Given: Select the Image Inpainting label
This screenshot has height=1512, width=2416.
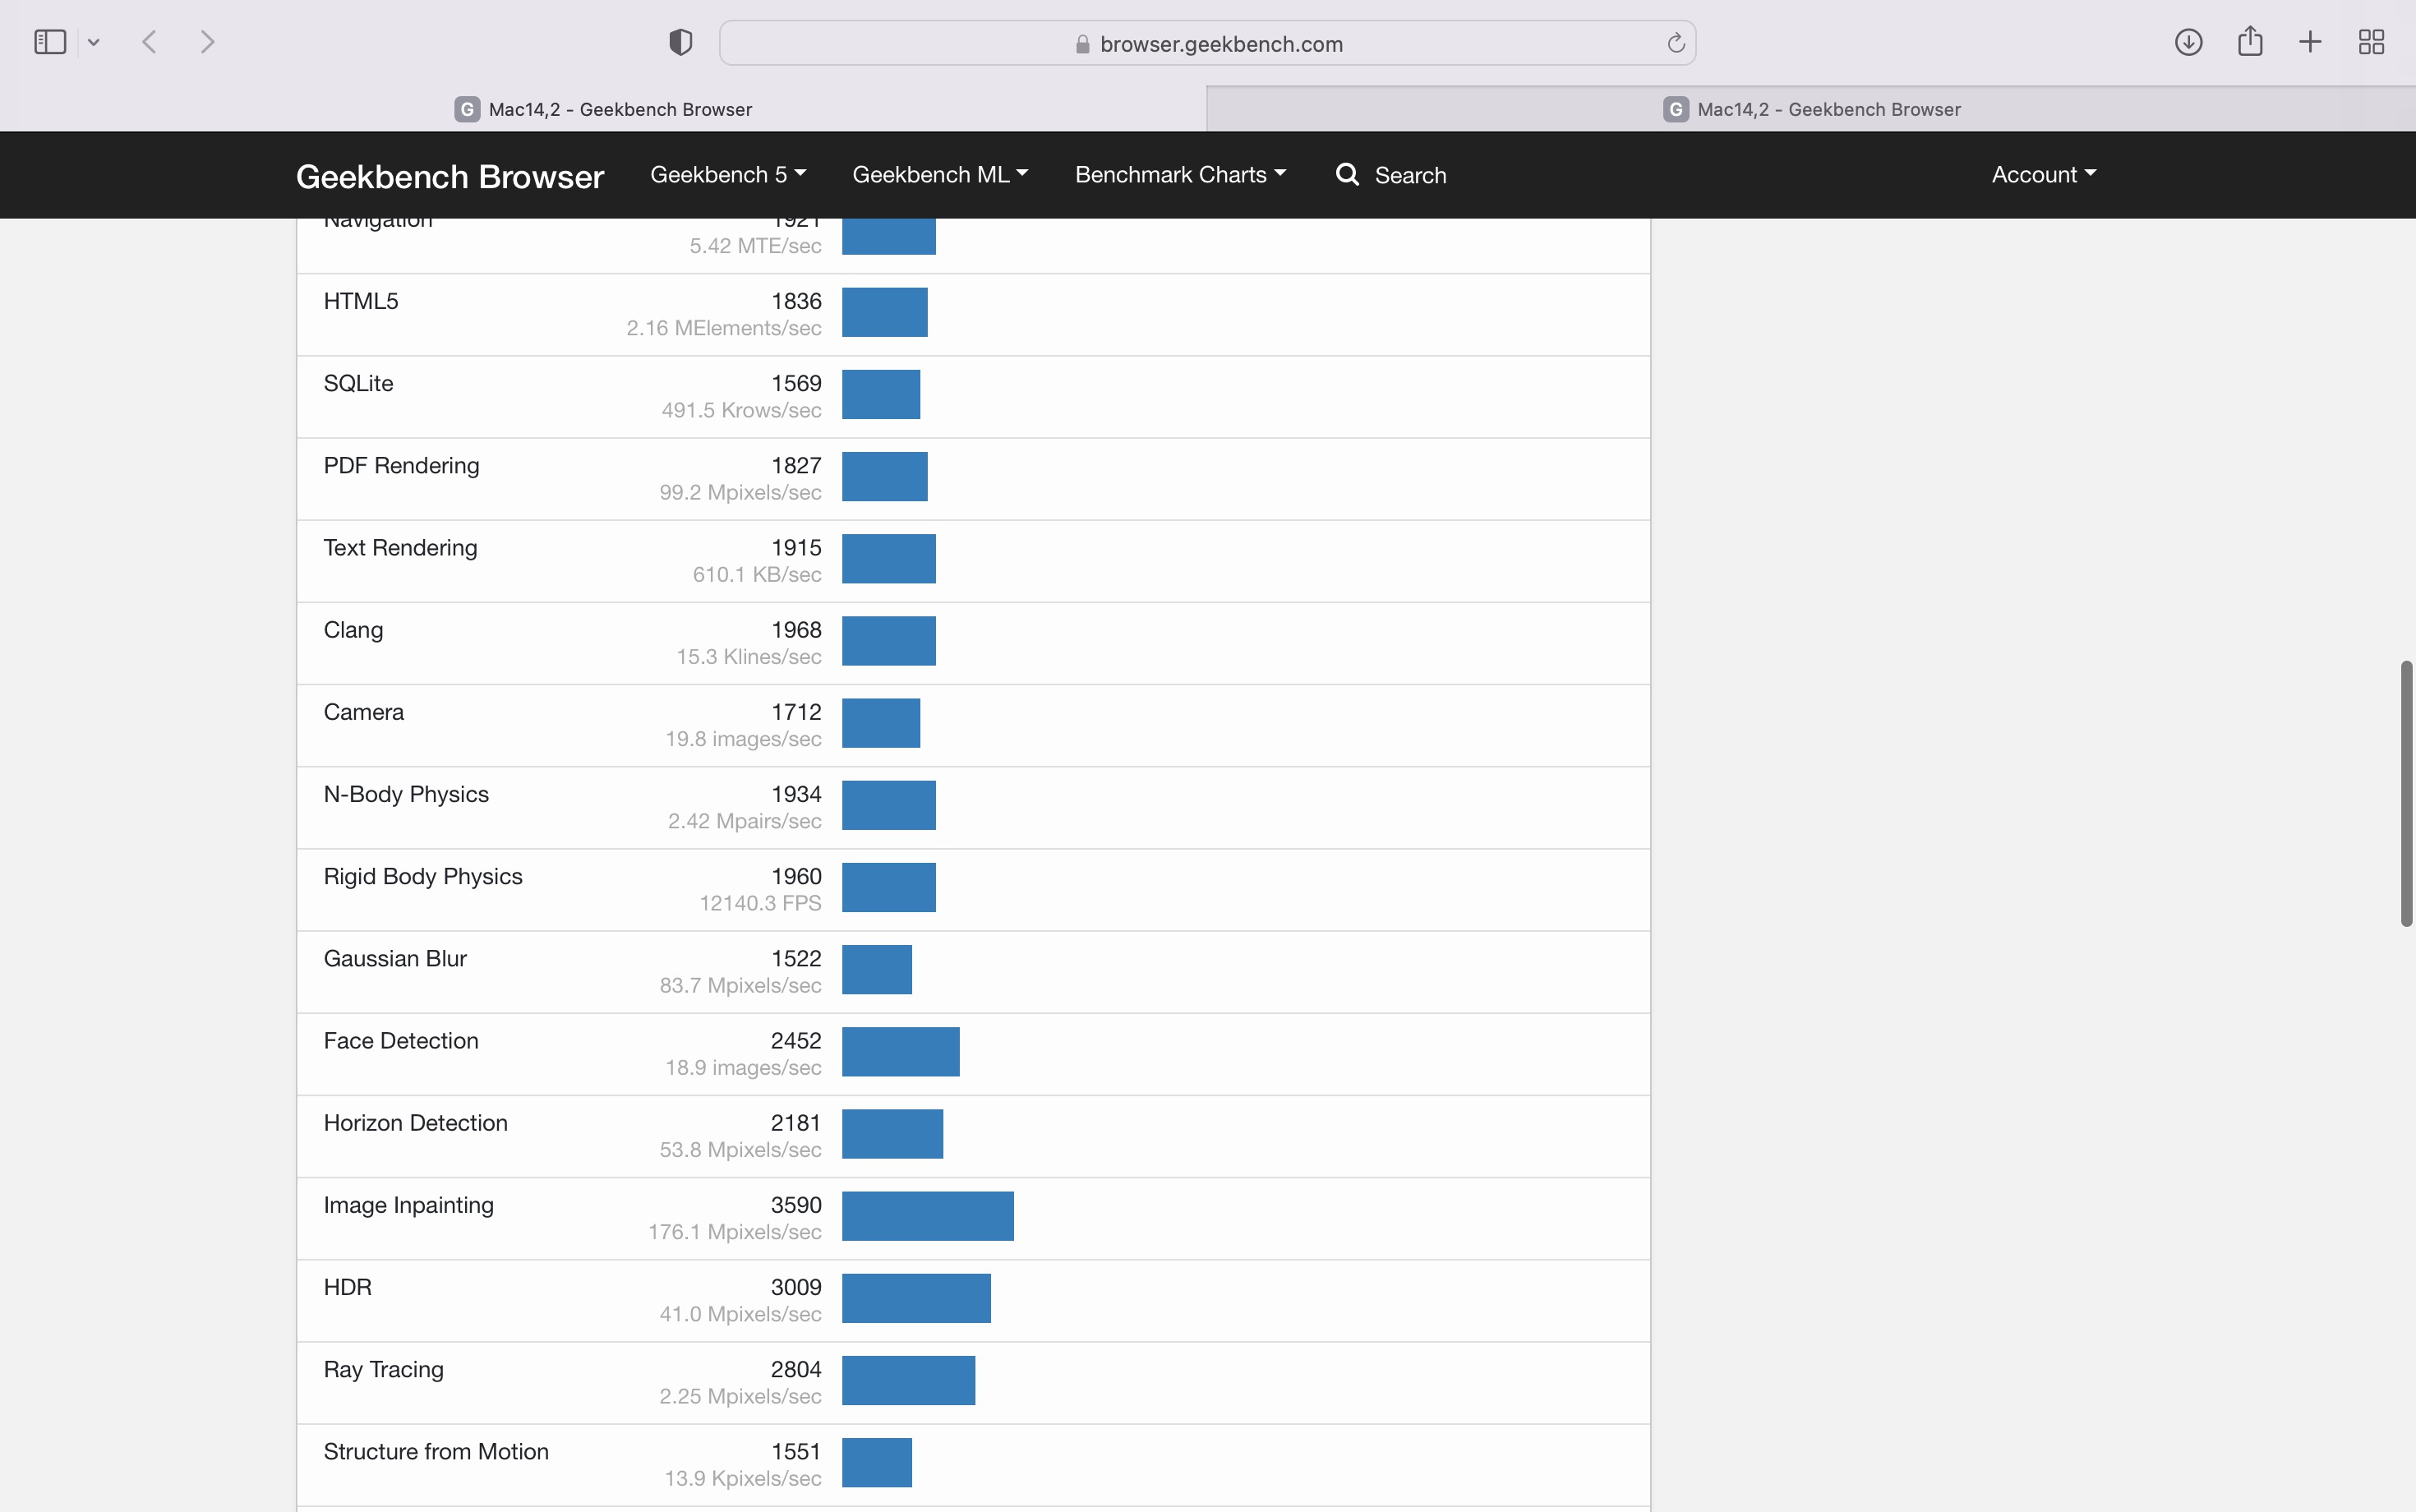Looking at the screenshot, I should coord(408,1206).
